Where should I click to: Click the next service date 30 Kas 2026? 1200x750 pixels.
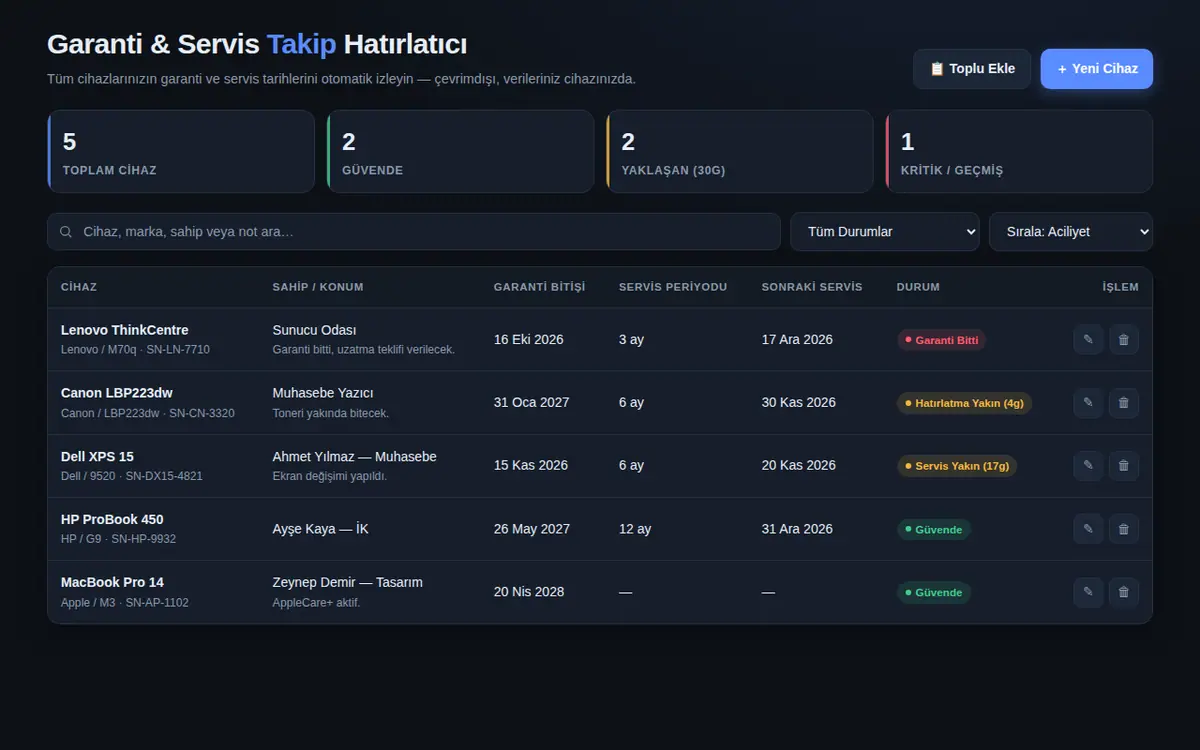click(x=799, y=403)
